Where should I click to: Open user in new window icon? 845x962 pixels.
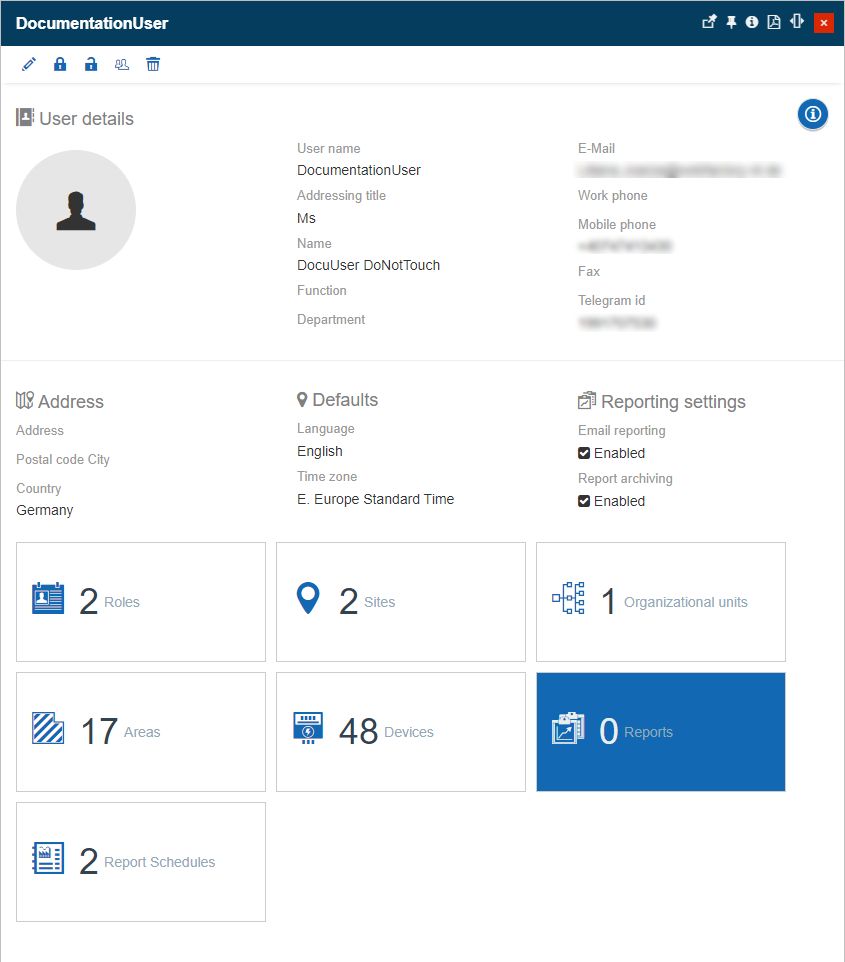click(709, 22)
